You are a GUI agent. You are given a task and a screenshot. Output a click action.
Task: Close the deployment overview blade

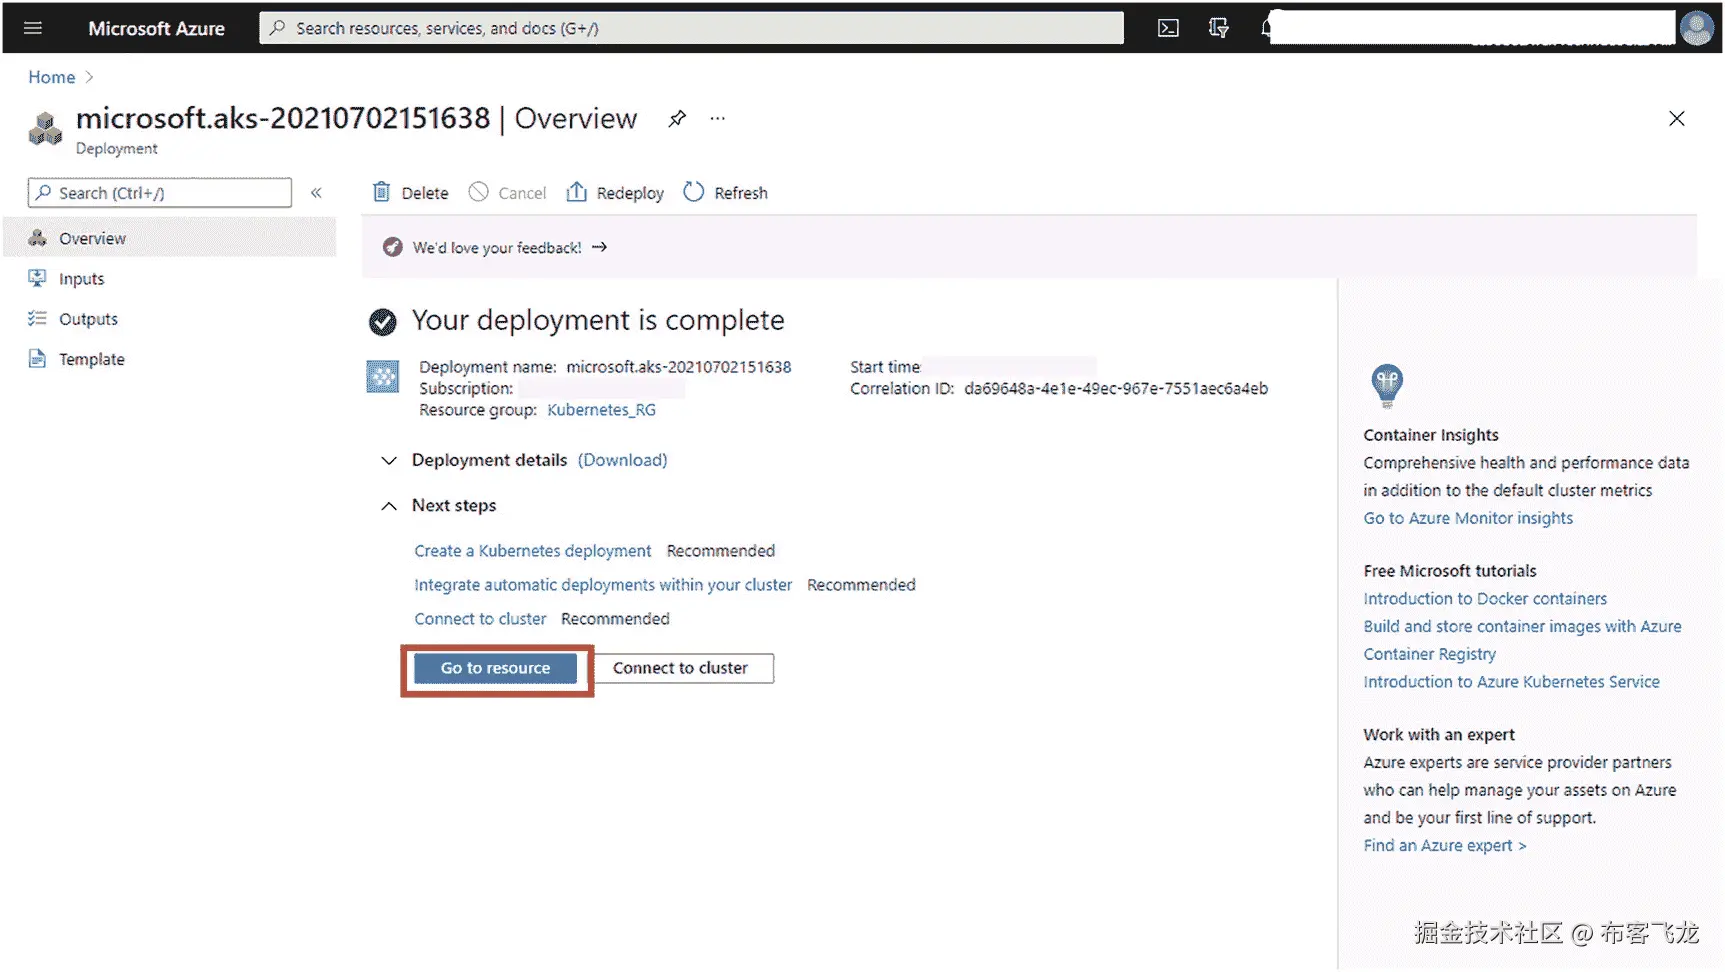pos(1677,118)
